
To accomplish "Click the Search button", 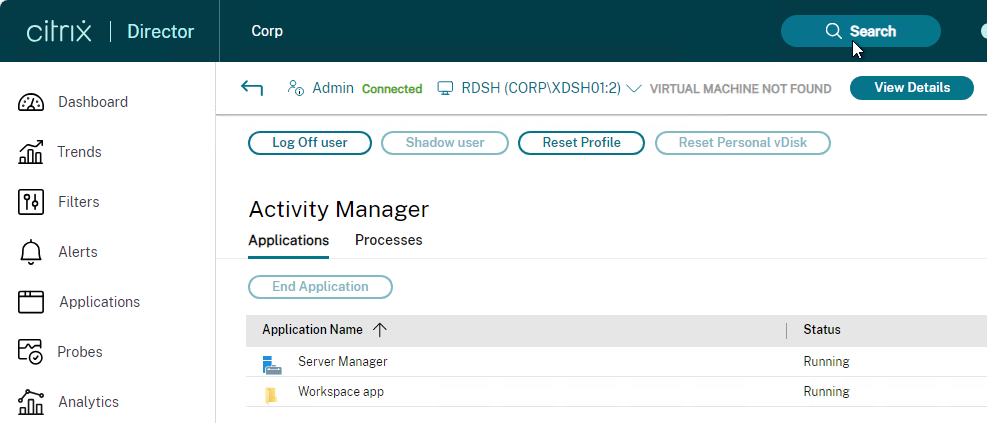I will click(860, 31).
